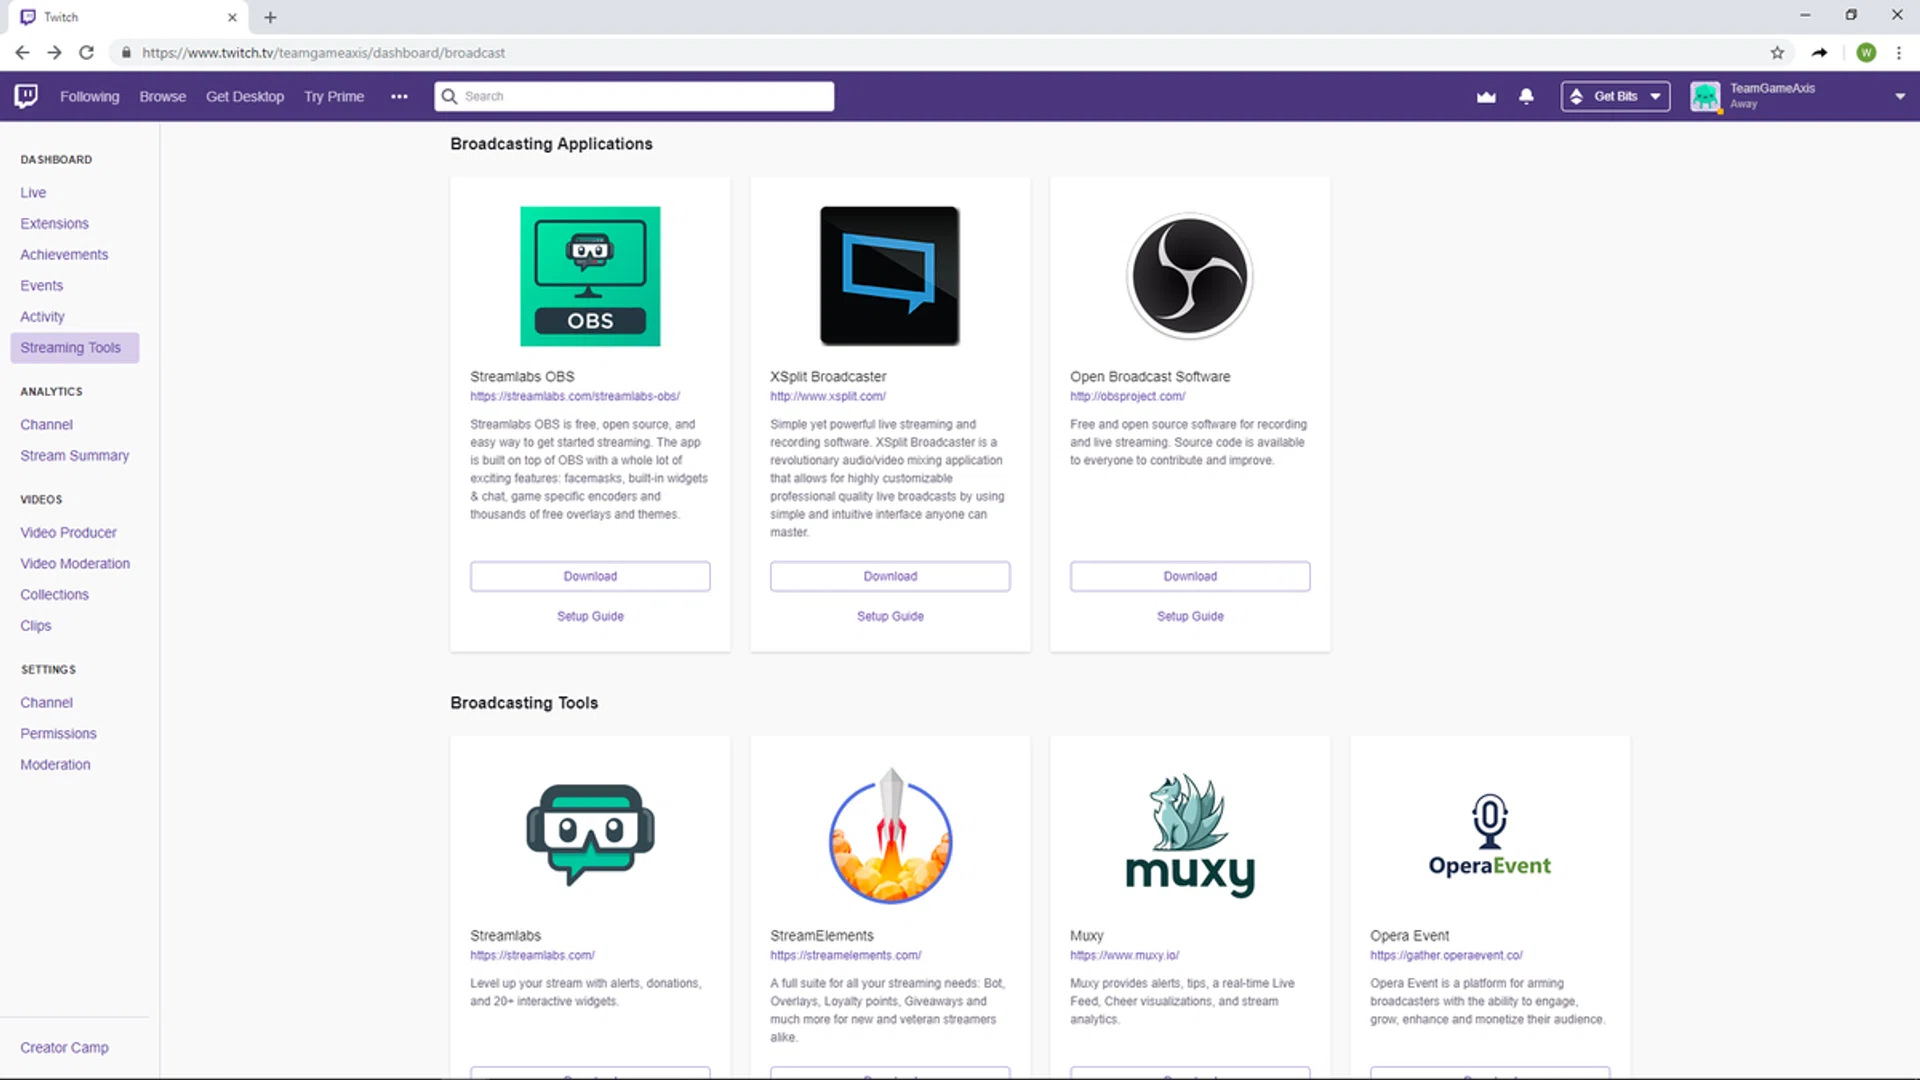Expand the Get Bits dropdown
Viewport: 1920px width, 1080px height.
point(1615,96)
